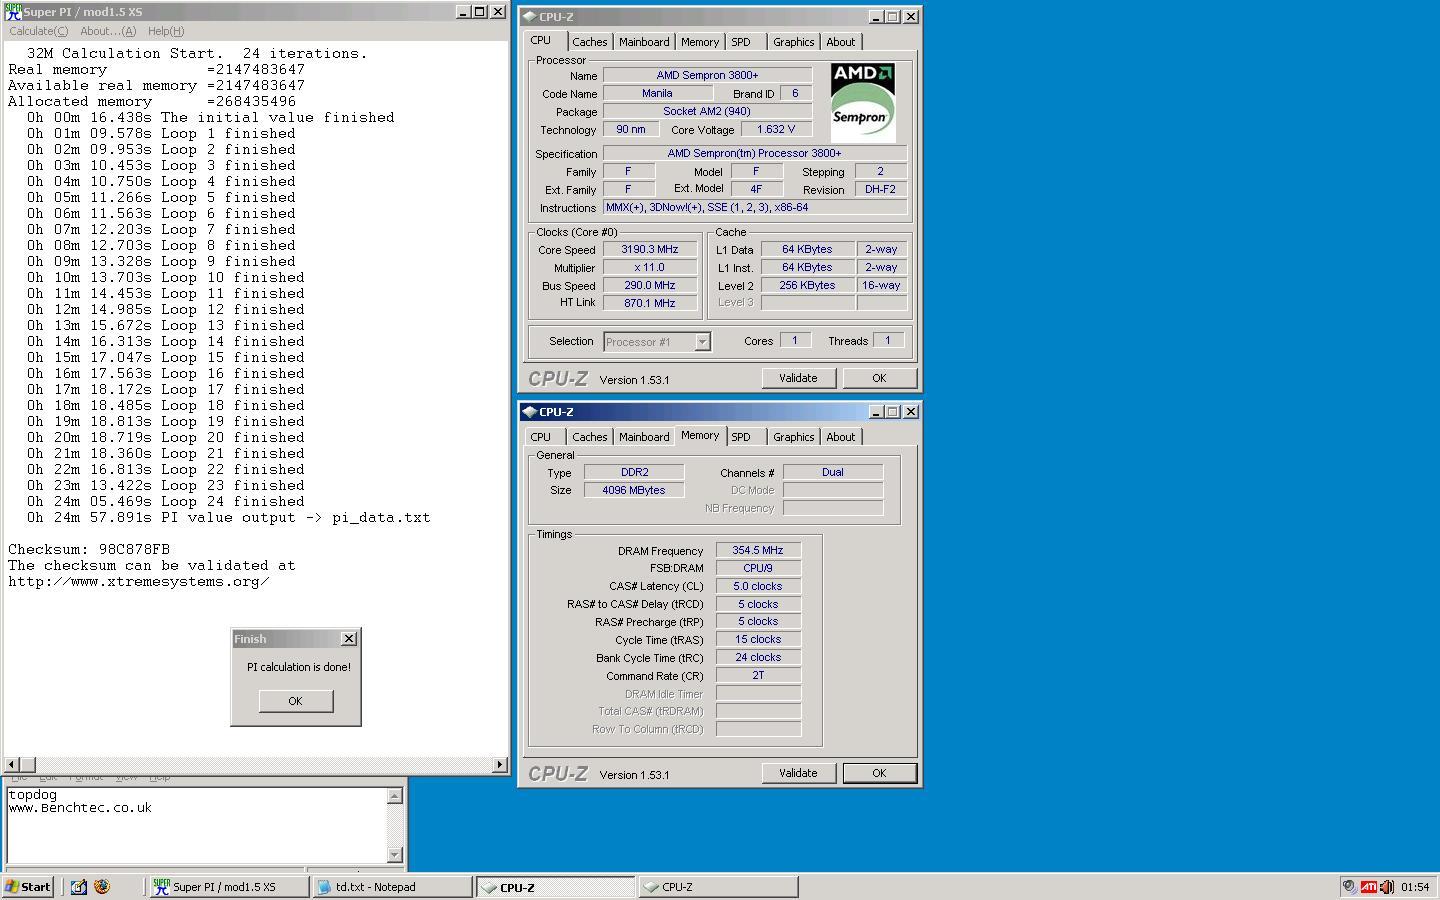Maximize the Super PI window
Image resolution: width=1440 pixels, height=900 pixels.
point(480,12)
